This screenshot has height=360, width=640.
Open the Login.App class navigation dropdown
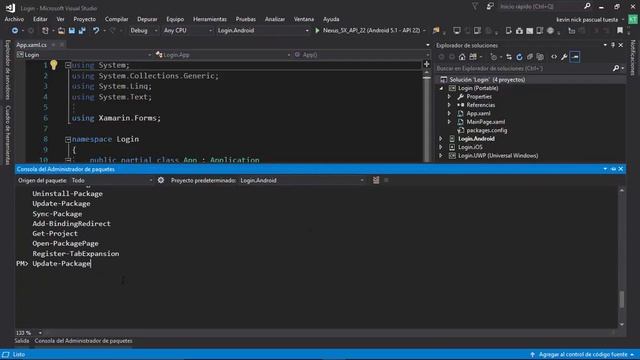pyautogui.click(x=223, y=55)
